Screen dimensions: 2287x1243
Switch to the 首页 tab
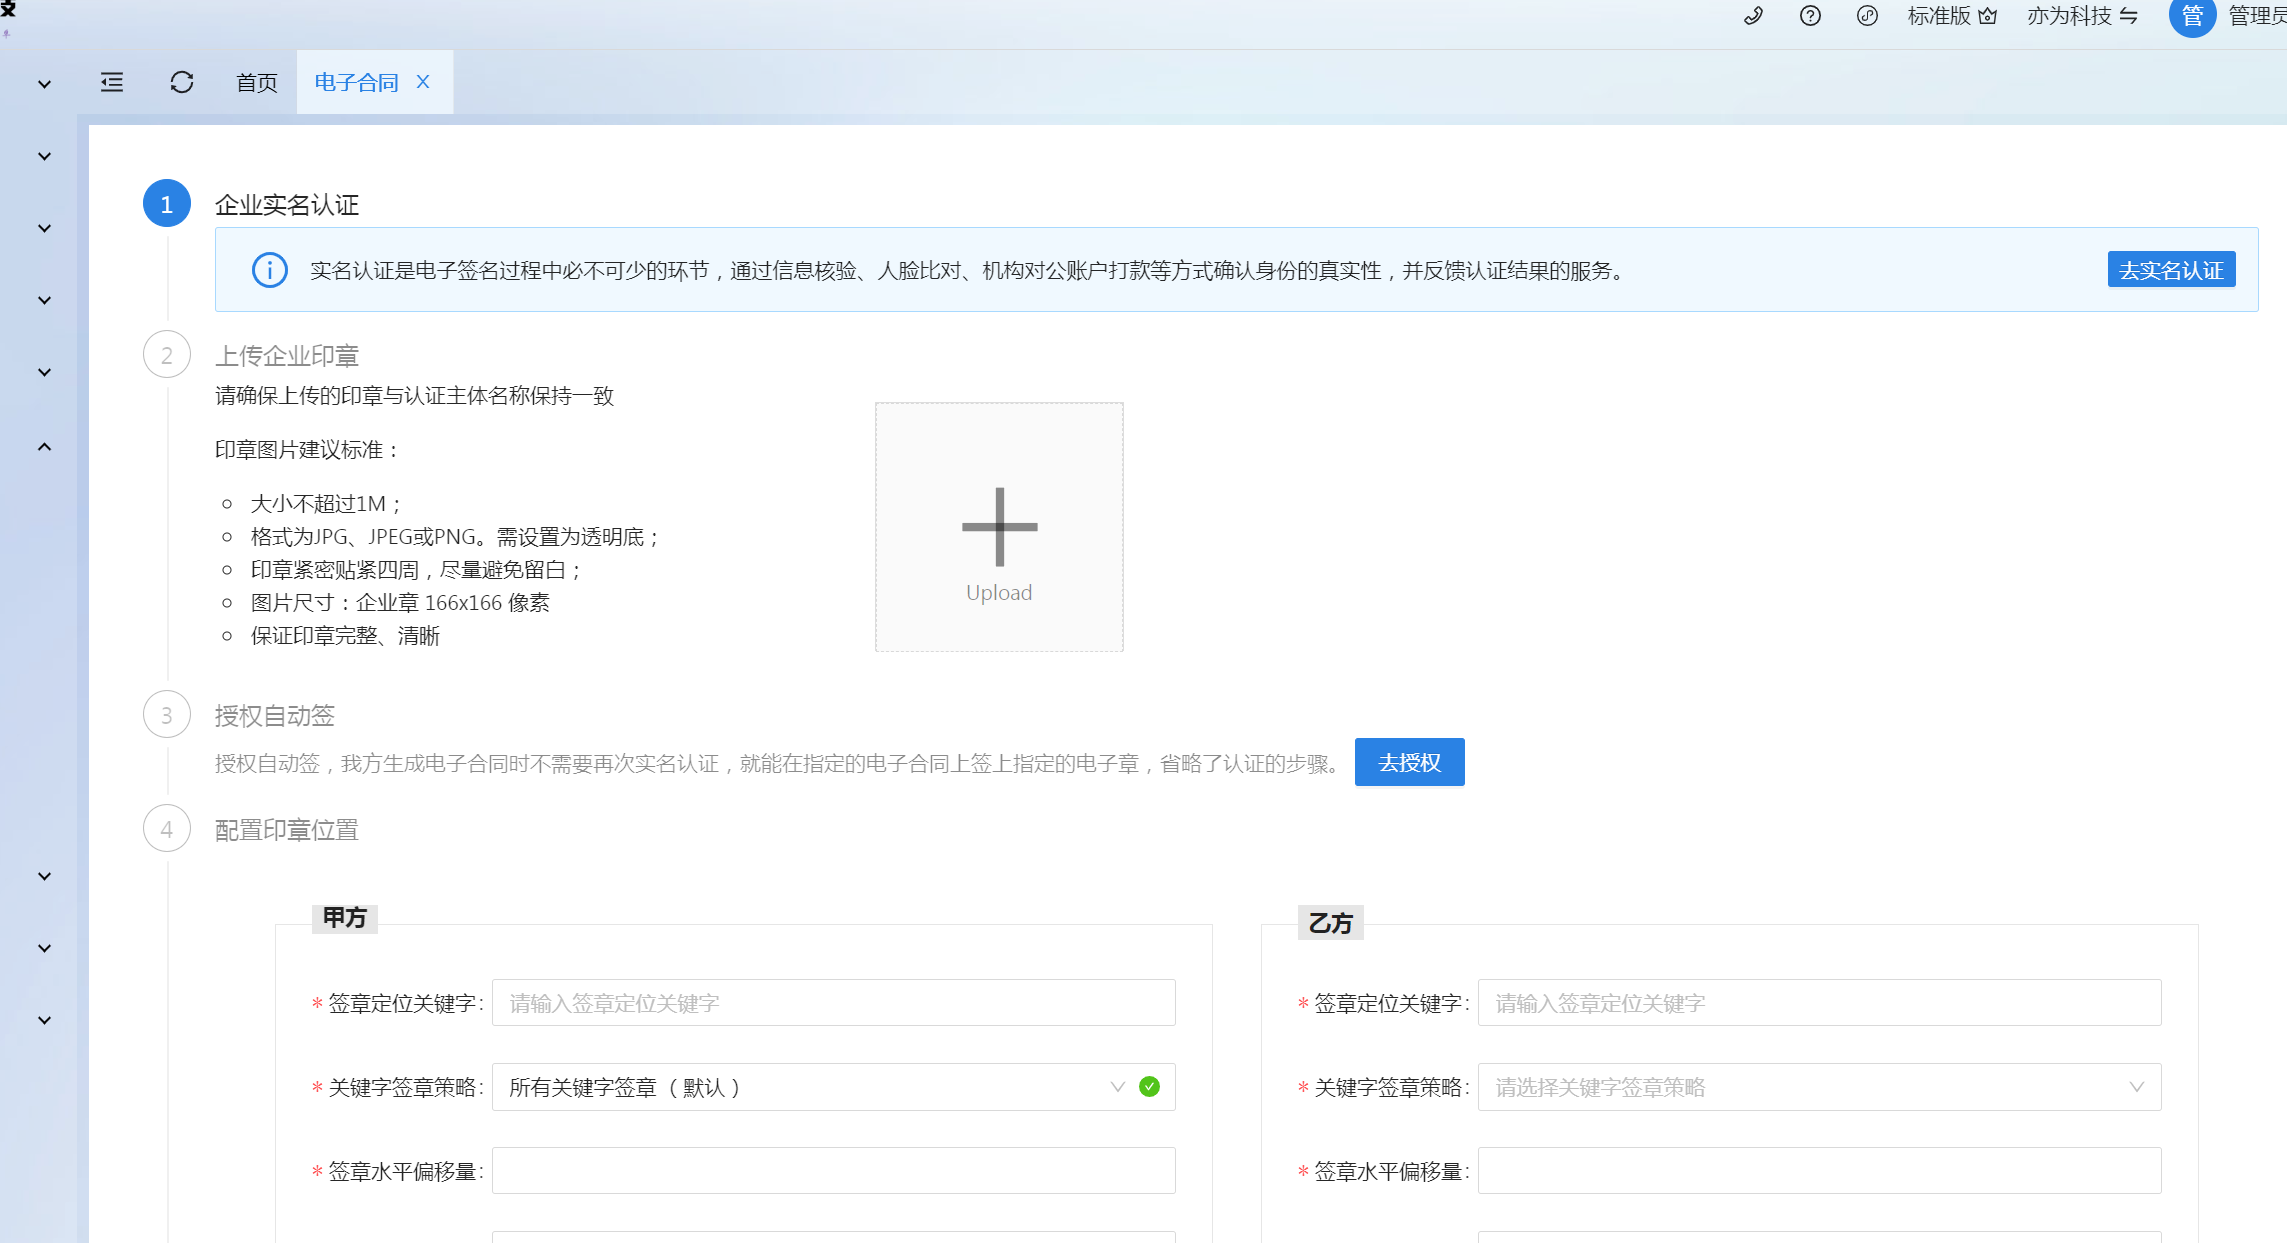(256, 82)
